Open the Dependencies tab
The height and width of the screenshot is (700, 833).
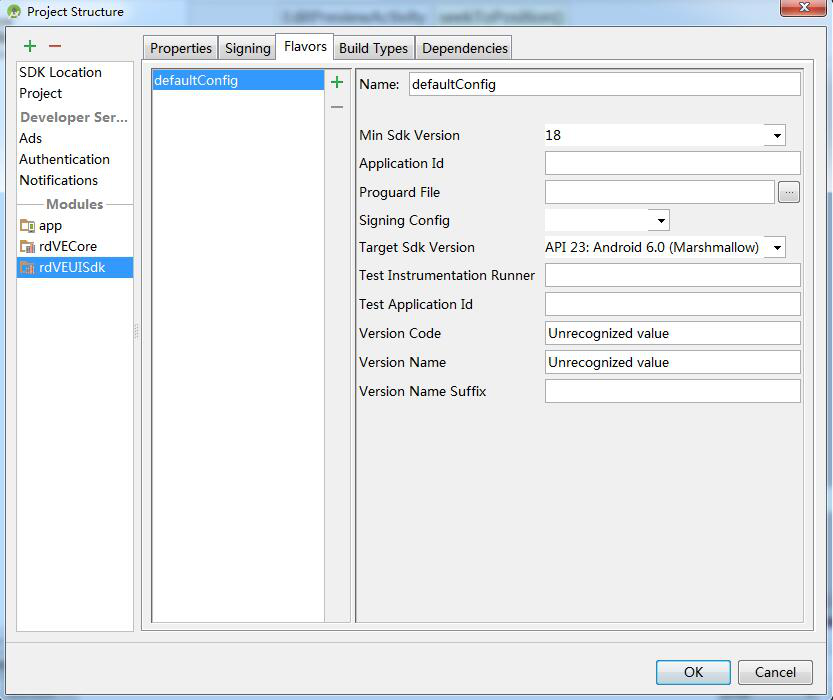click(x=464, y=48)
